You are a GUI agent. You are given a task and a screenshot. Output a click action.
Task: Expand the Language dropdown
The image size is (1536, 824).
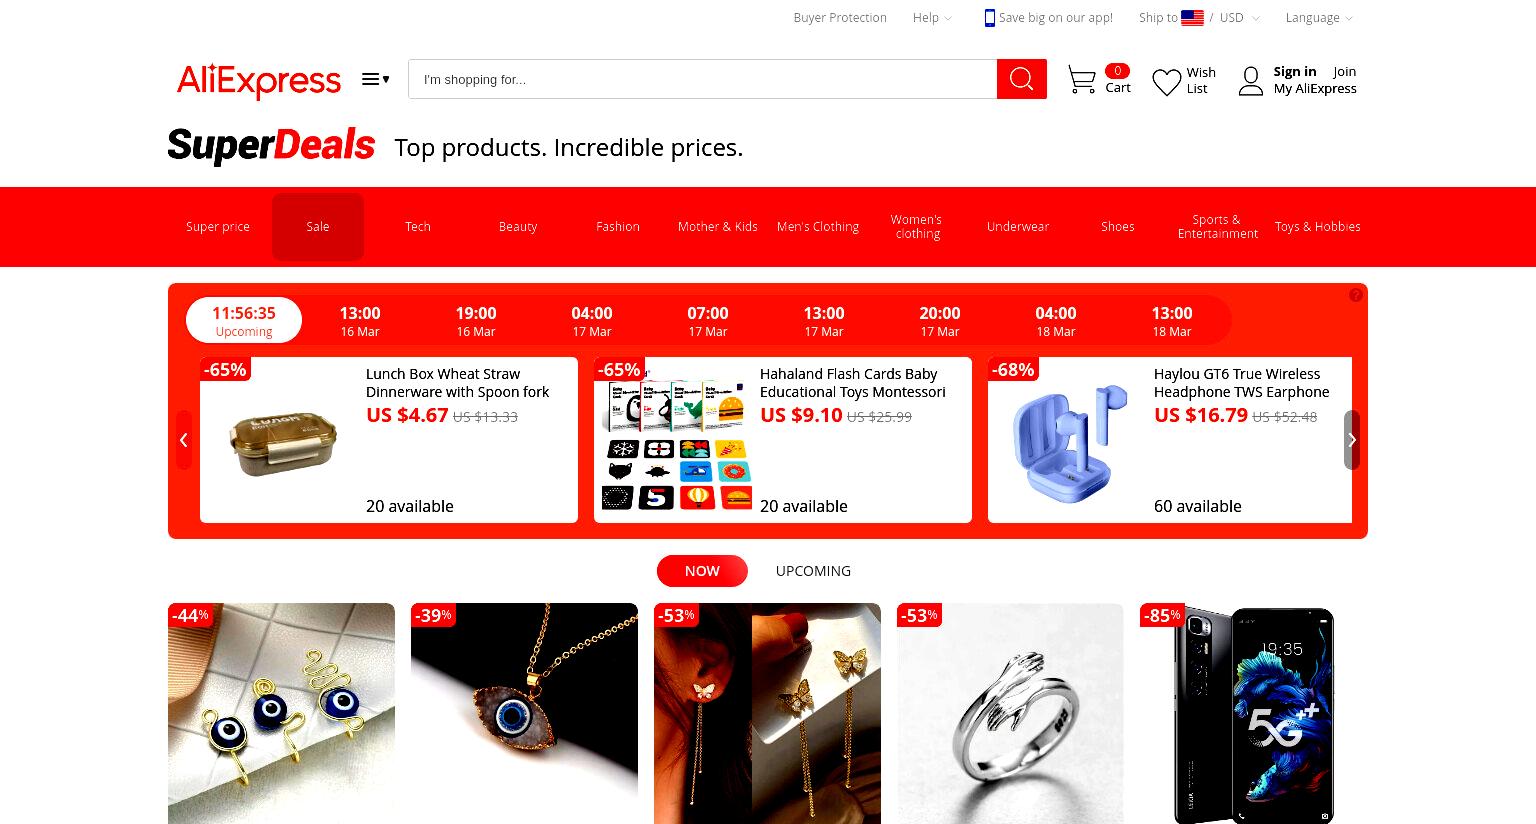point(1319,18)
